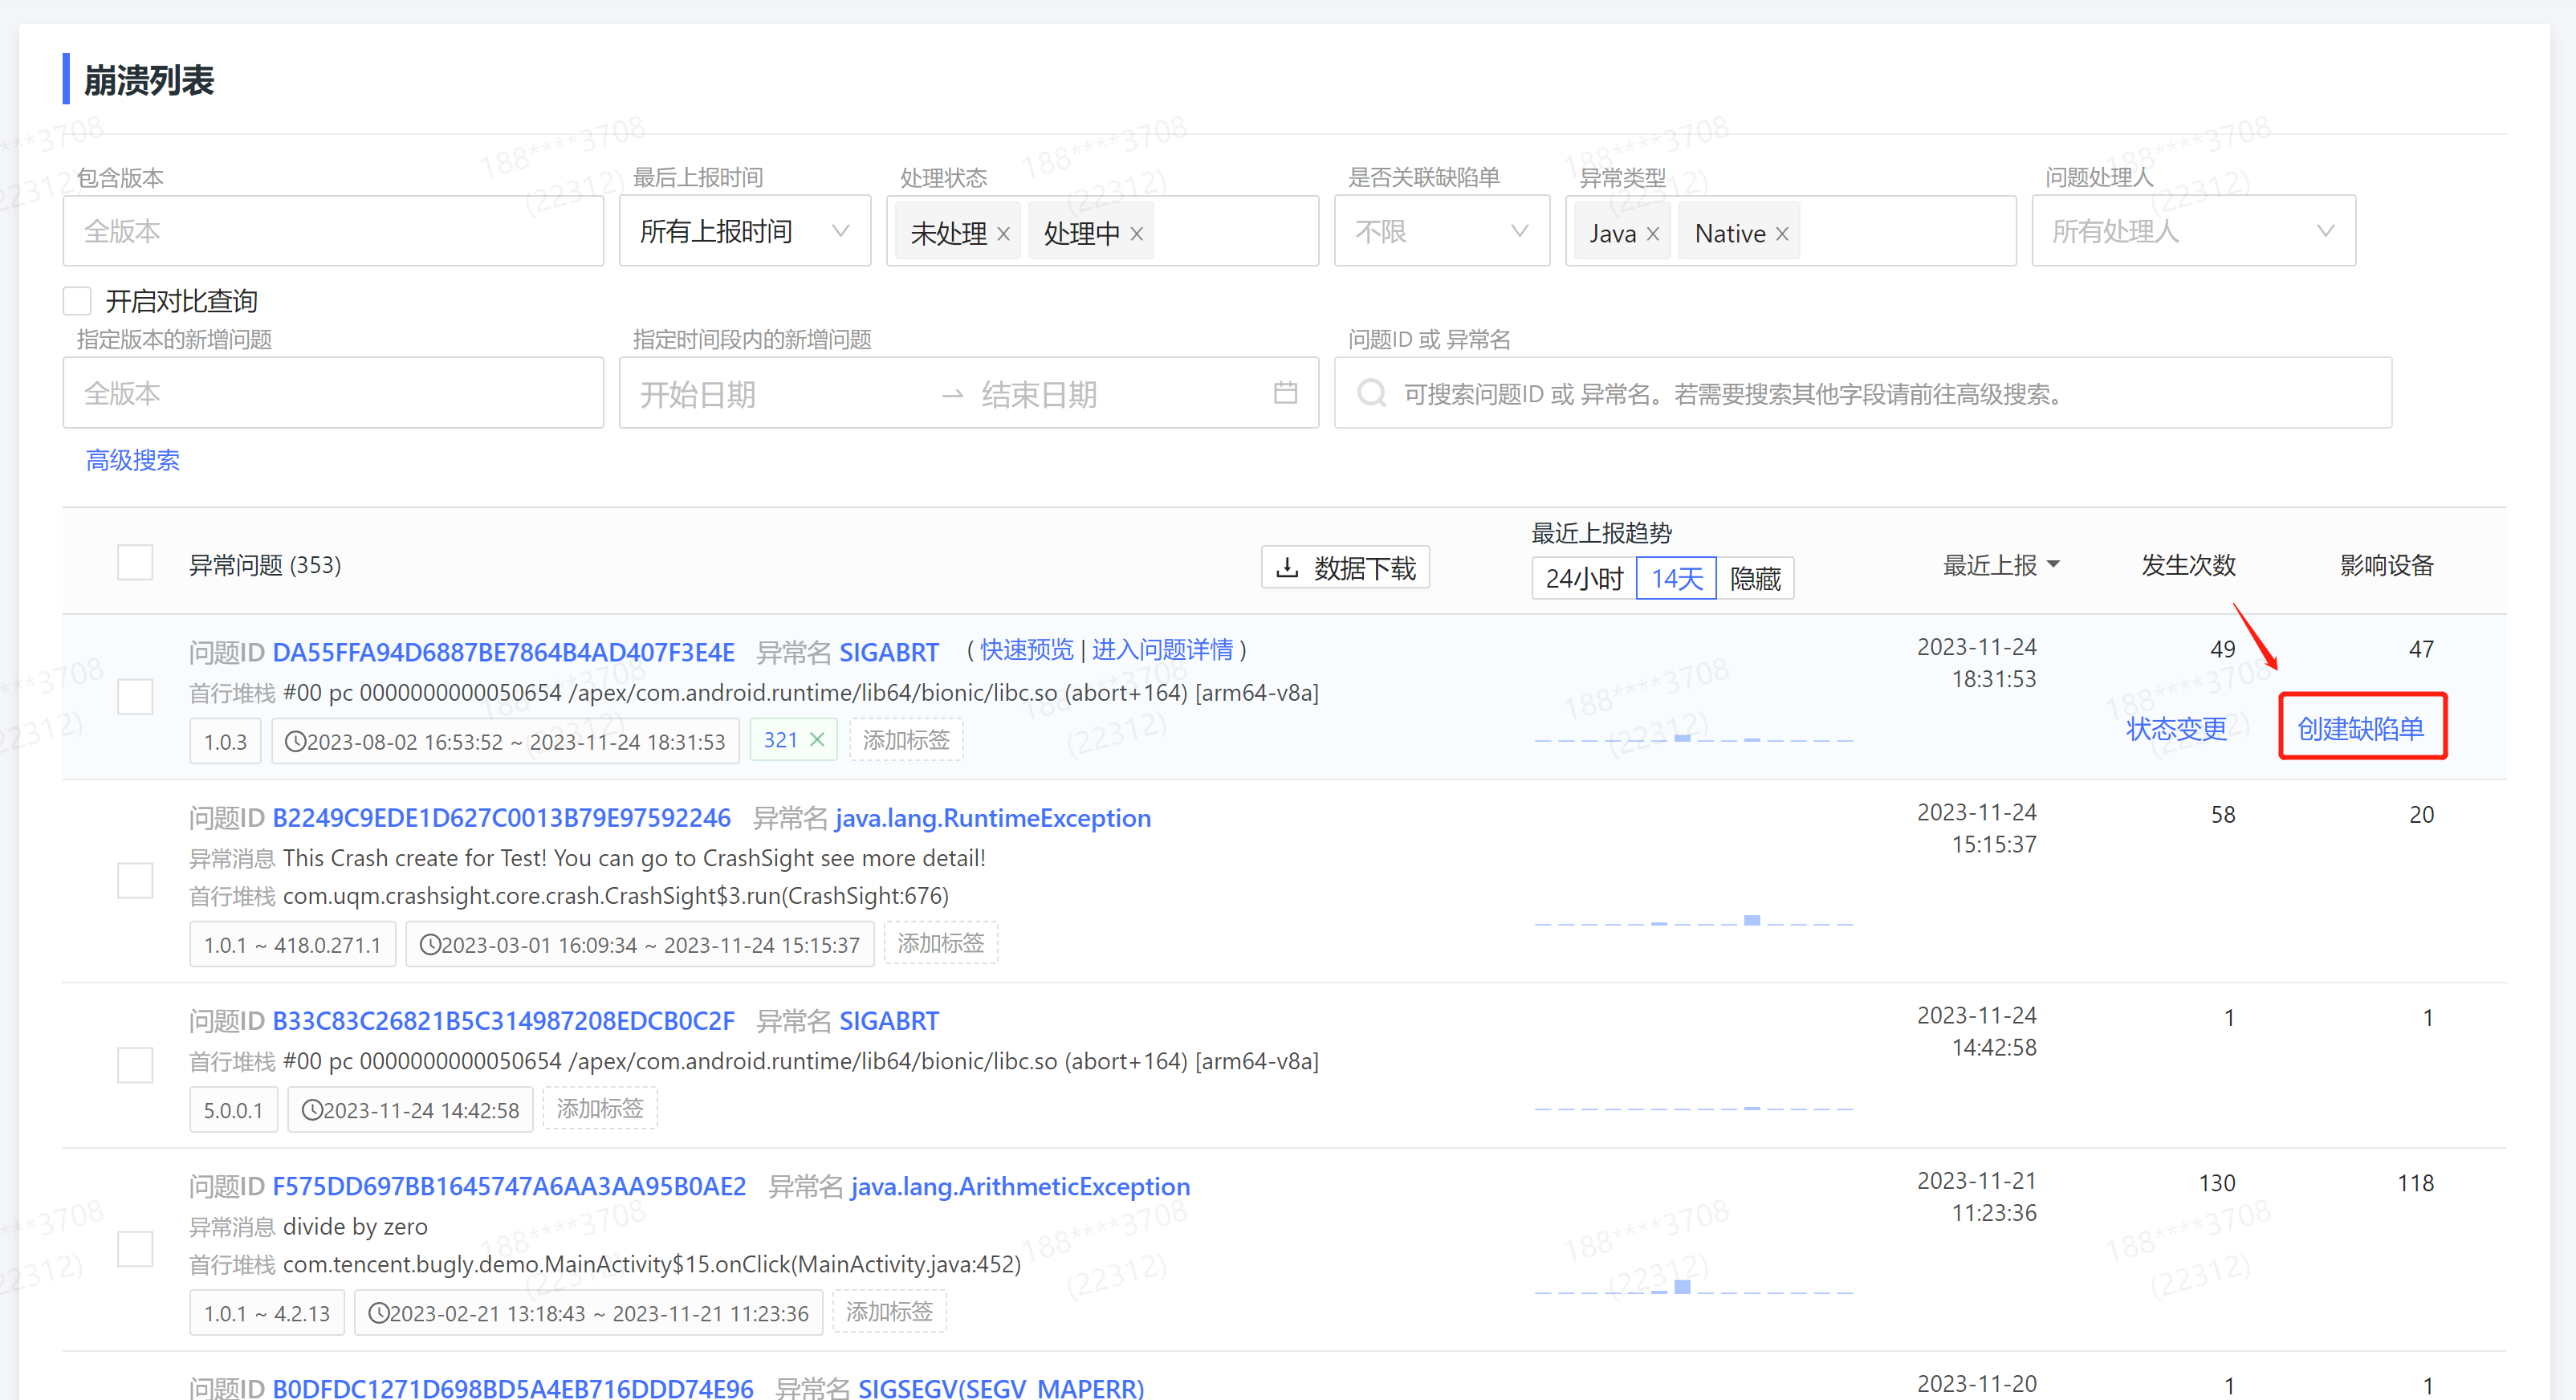Open calendar icon in date range field
Image resolution: width=2576 pixels, height=1400 pixels.
point(1285,393)
